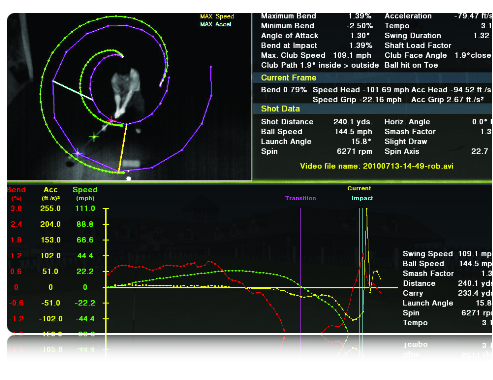Image resolution: width=493 pixels, height=380 pixels.
Task: Click the green cross marker near club shaft
Action: tap(94, 136)
